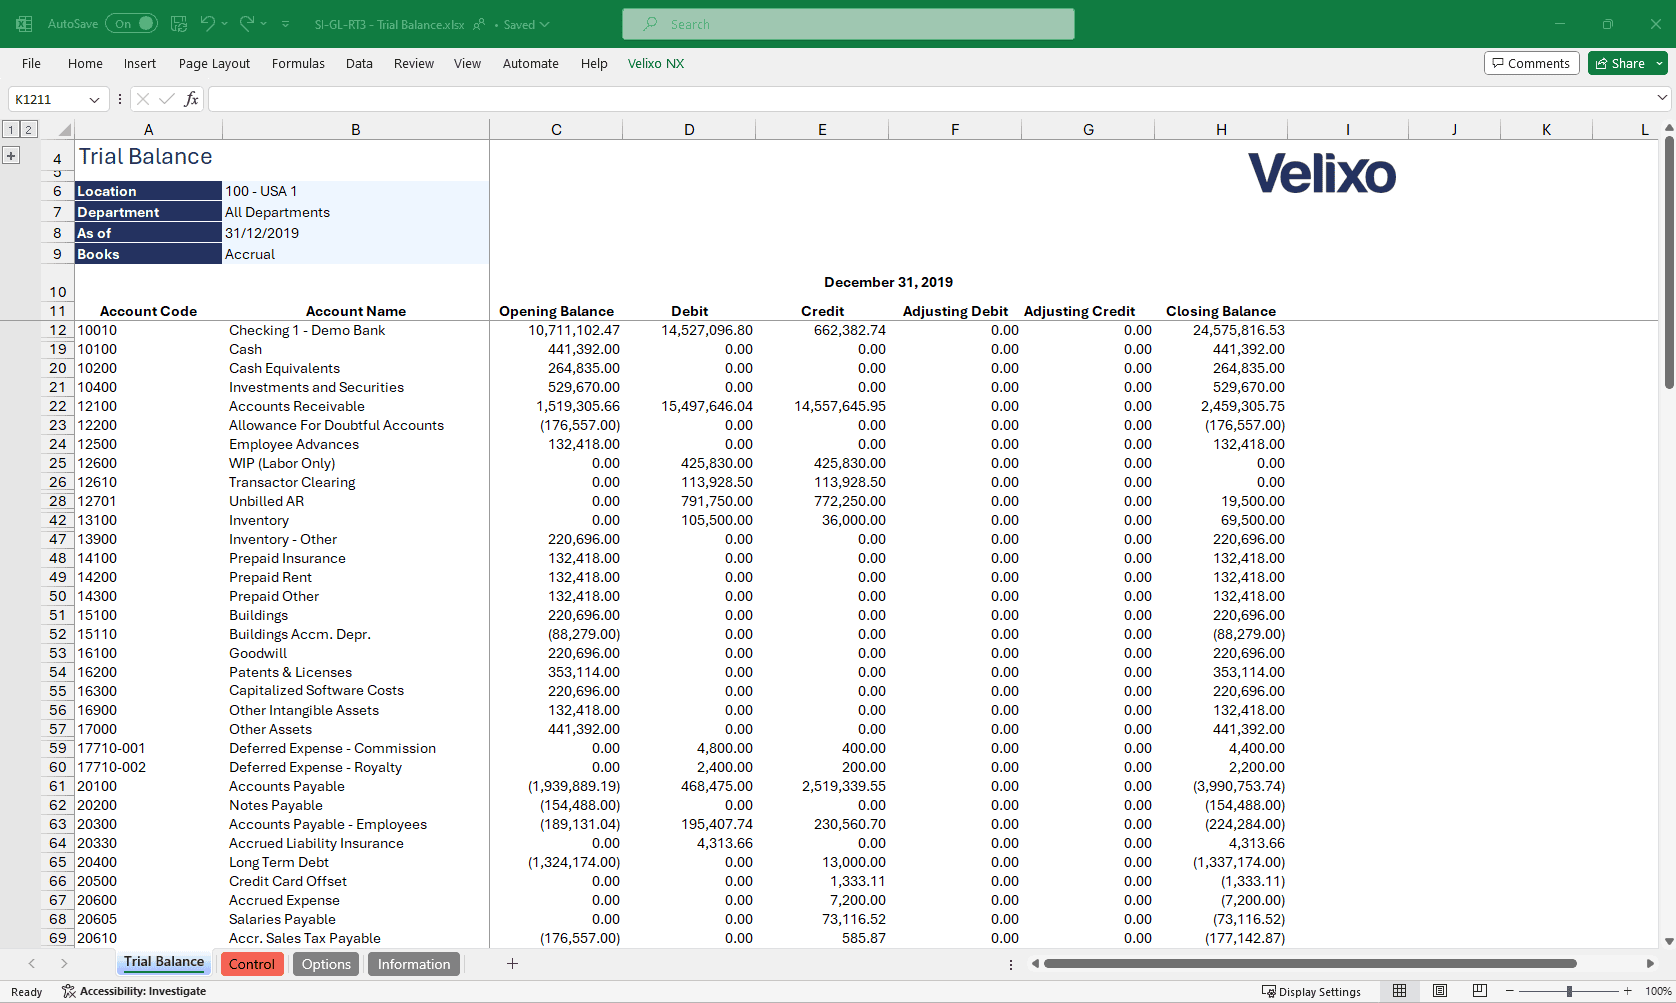Click the zoom in plus icon
This screenshot has height=1003, width=1676.
pyautogui.click(x=1628, y=991)
